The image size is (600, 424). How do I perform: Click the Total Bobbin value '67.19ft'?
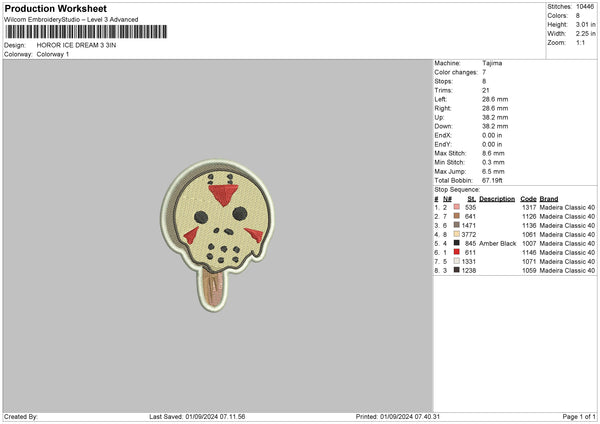tap(492, 180)
